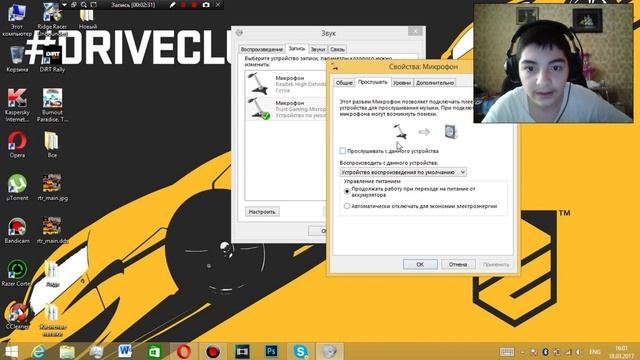The image size is (640, 360).
Task: Open the Opera browser taskbar icon
Action: click(184, 351)
